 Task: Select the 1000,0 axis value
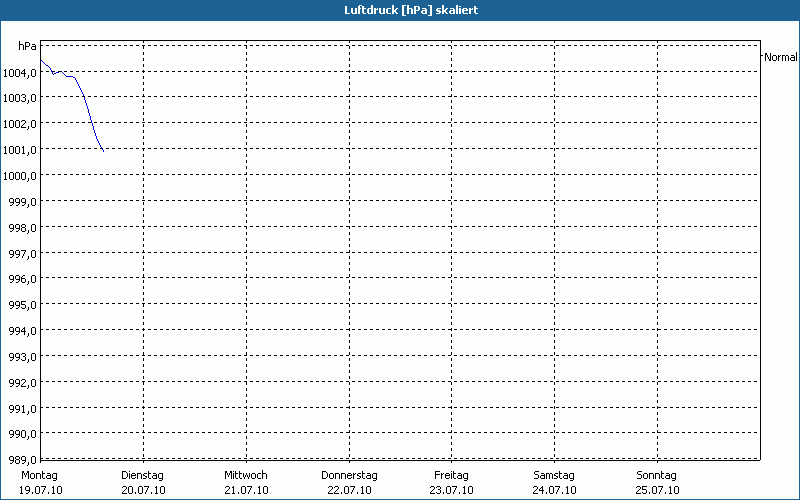pos(20,177)
